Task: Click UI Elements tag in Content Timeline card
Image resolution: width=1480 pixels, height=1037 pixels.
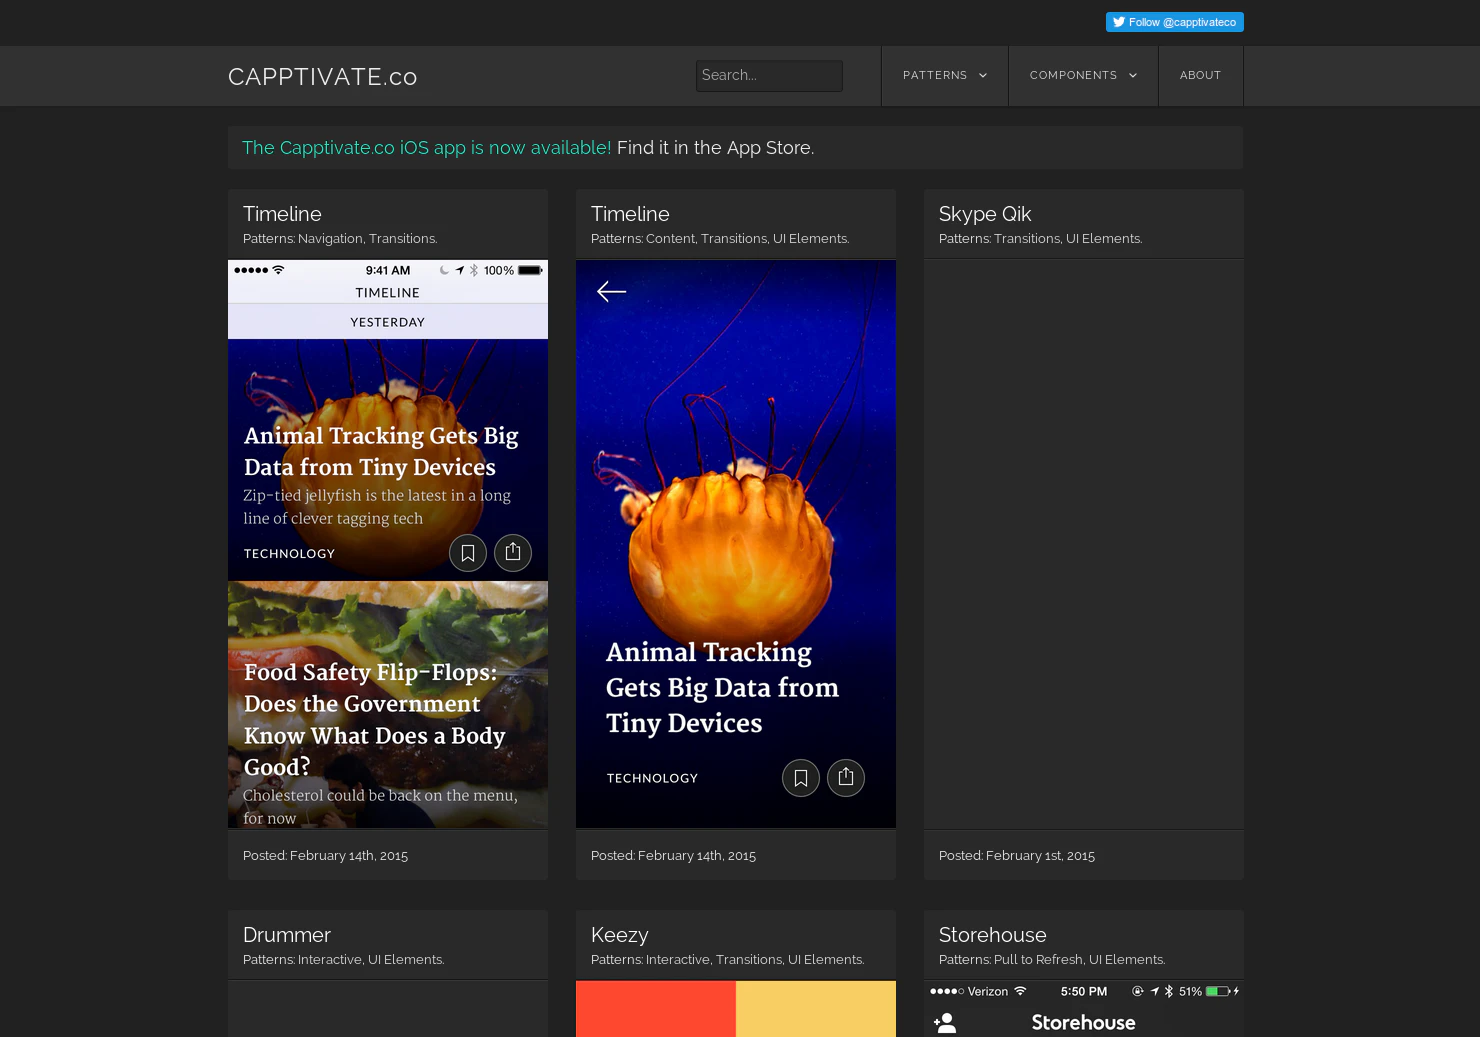Action: tap(810, 239)
